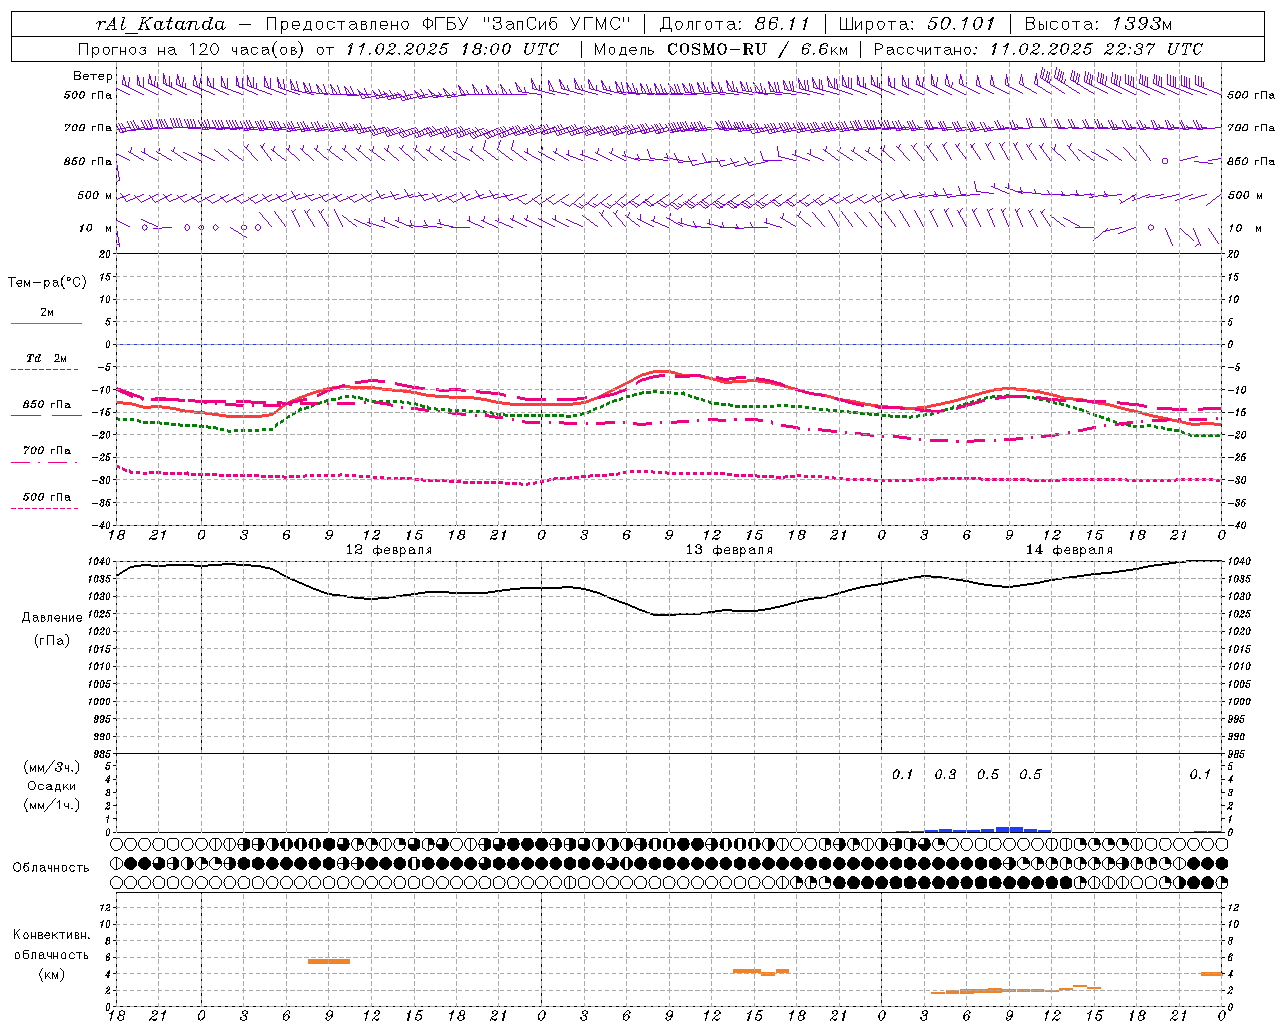1280x1024 pixels.
Task: Click the station name rAl_Katanda in header
Action: (160, 24)
